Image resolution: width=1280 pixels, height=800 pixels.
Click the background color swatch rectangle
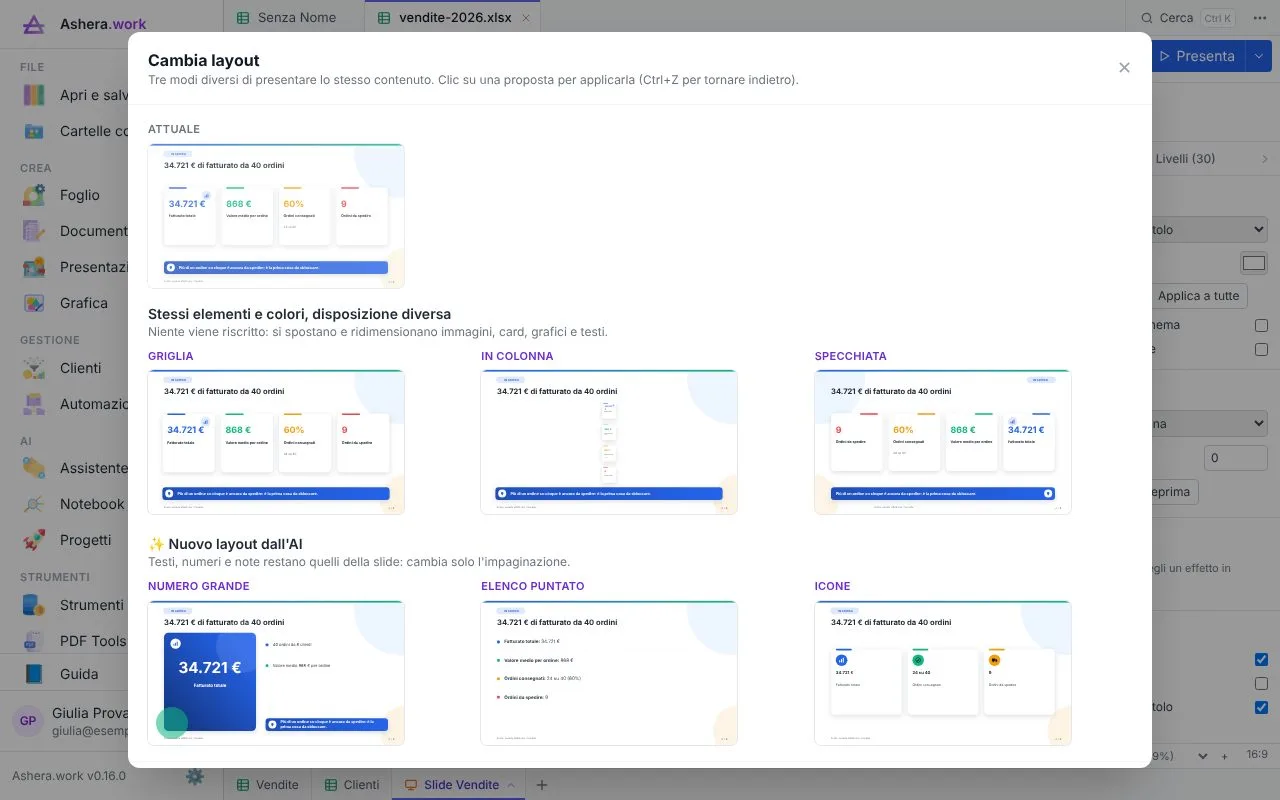click(1254, 263)
